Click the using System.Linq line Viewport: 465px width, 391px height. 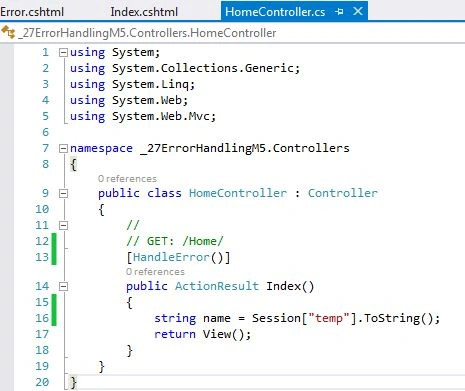click(x=132, y=84)
